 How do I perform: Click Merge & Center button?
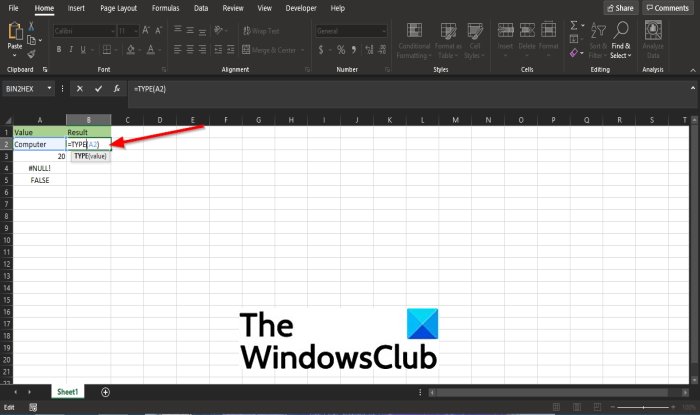point(269,50)
